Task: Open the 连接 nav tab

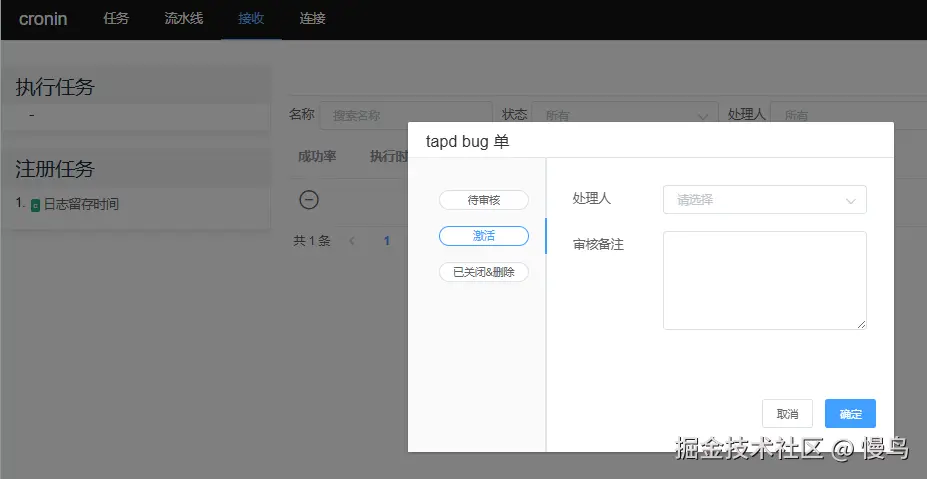Action: coord(312,18)
